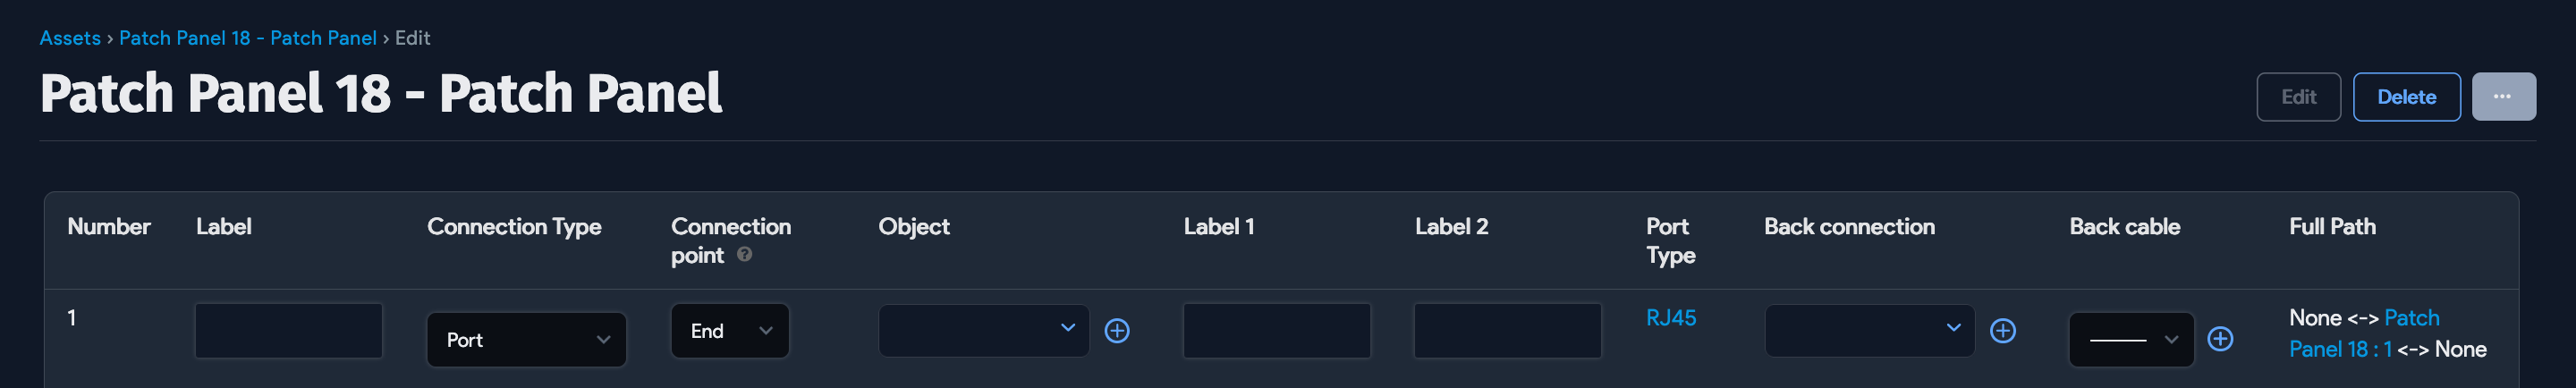Click the Full Path column header

coord(2332,227)
